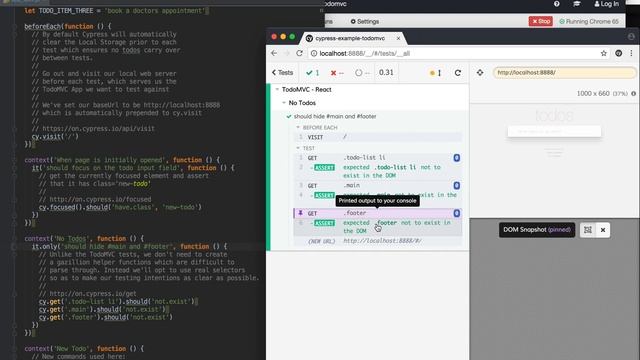Click the beforeEach function line in editor
The image size is (640, 360).
click(x=68, y=27)
